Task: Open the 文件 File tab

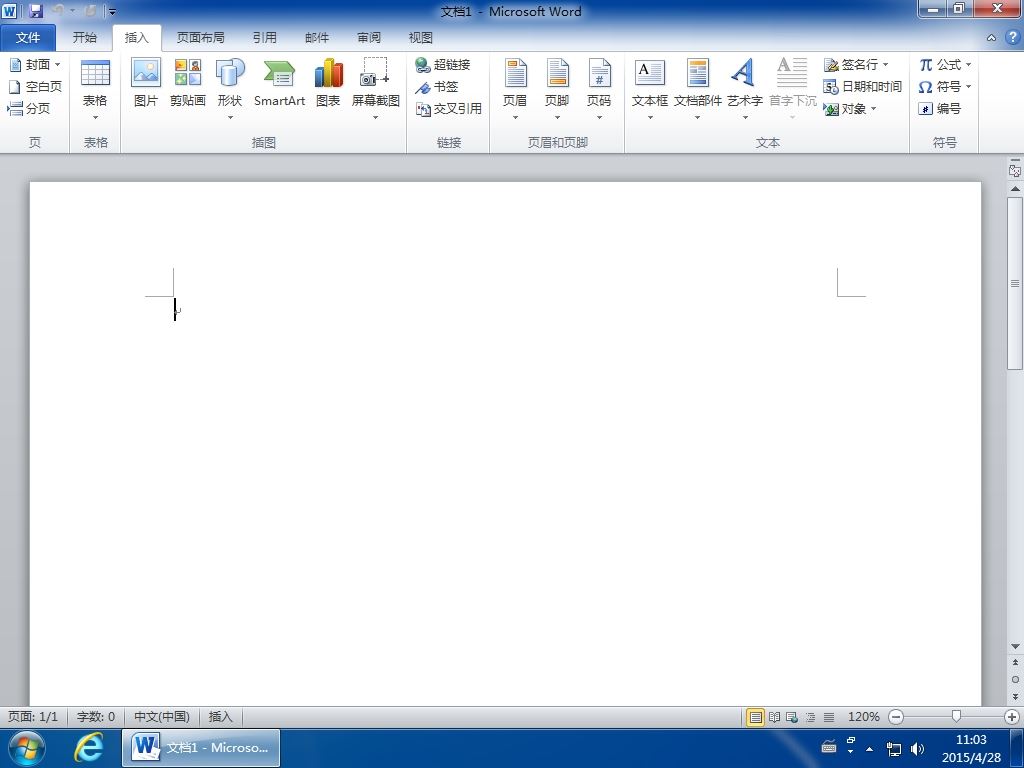Action: pyautogui.click(x=27, y=37)
